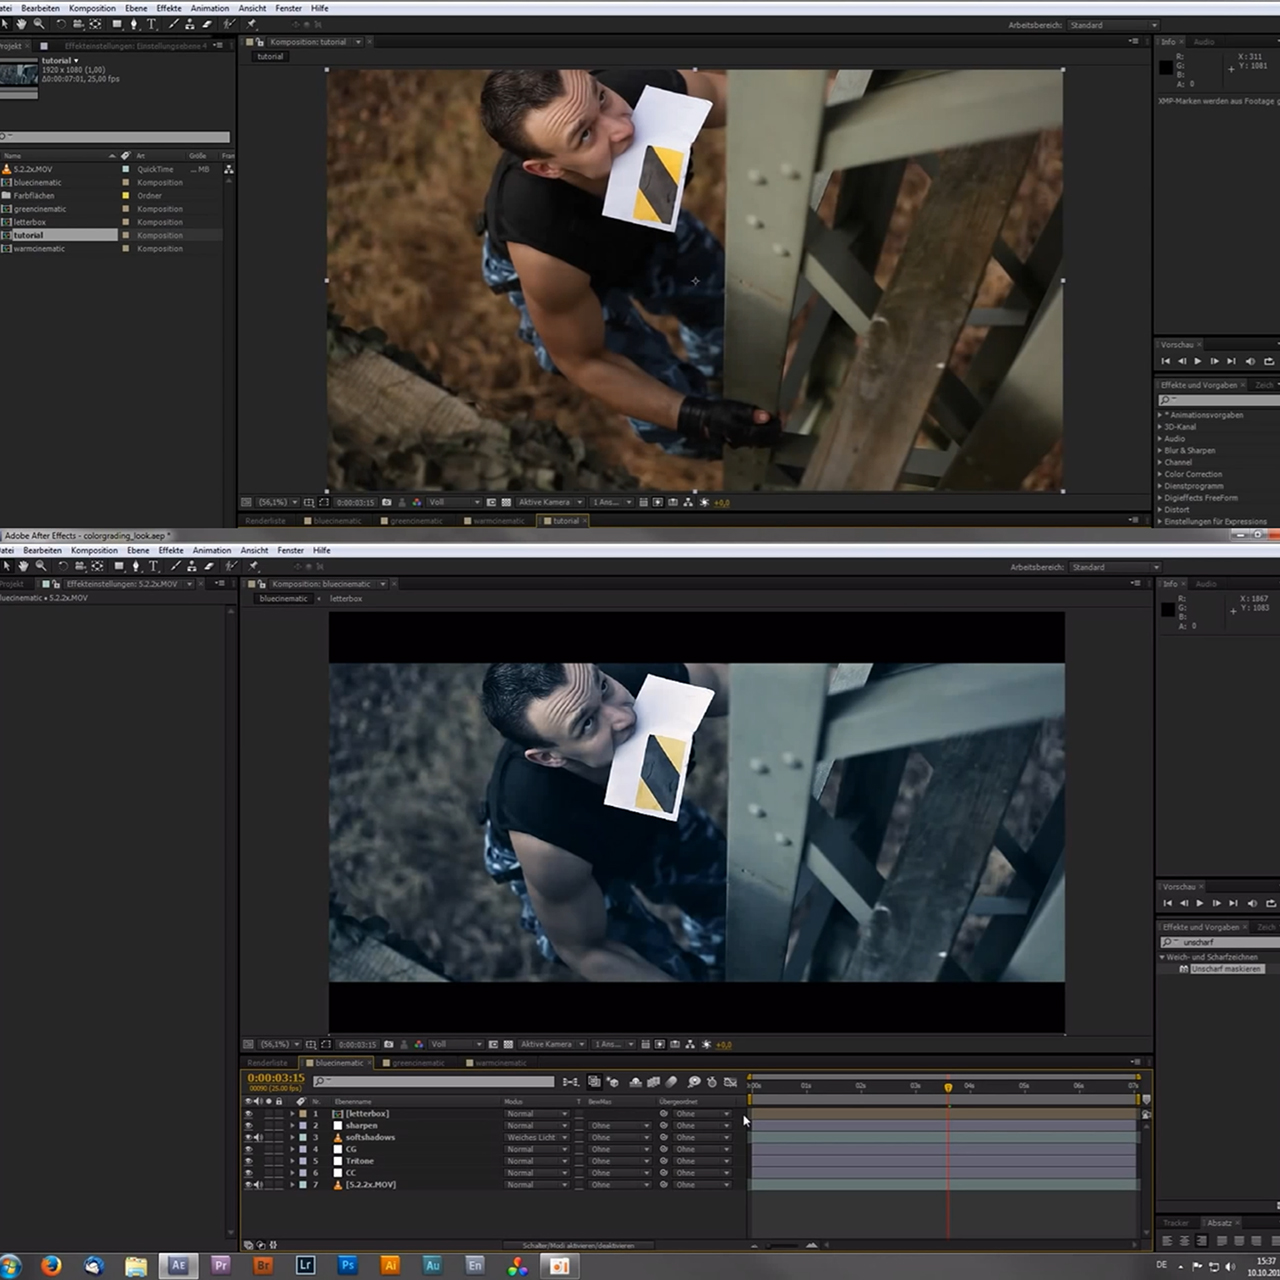
Task: Select the Clone Stamp tool in top window
Action: click(189, 24)
